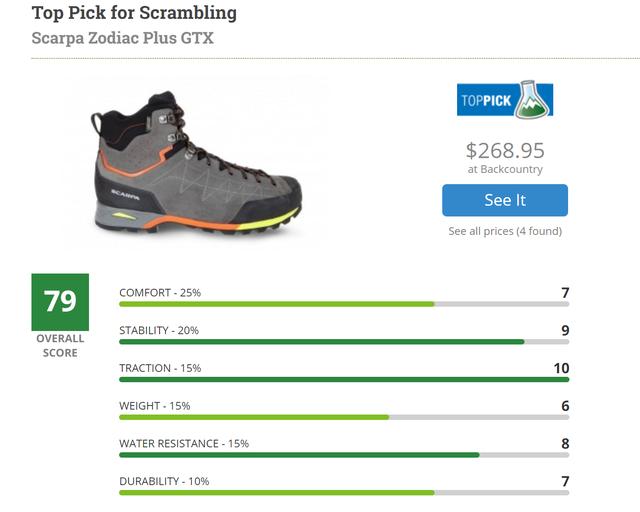Image resolution: width=640 pixels, height=512 pixels.
Task: Click the Stability score of 9
Action: (x=565, y=330)
